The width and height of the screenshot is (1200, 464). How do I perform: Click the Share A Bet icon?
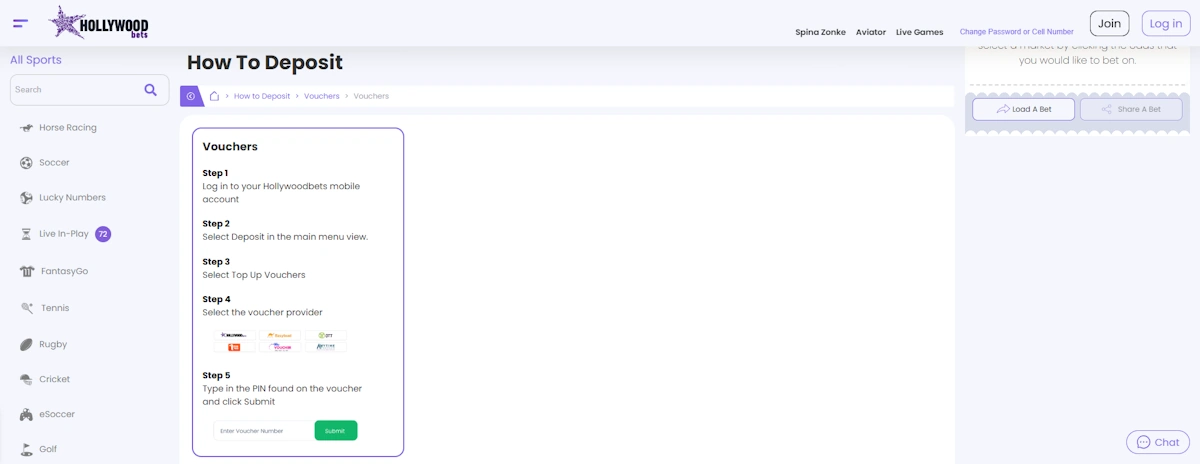pos(1107,109)
